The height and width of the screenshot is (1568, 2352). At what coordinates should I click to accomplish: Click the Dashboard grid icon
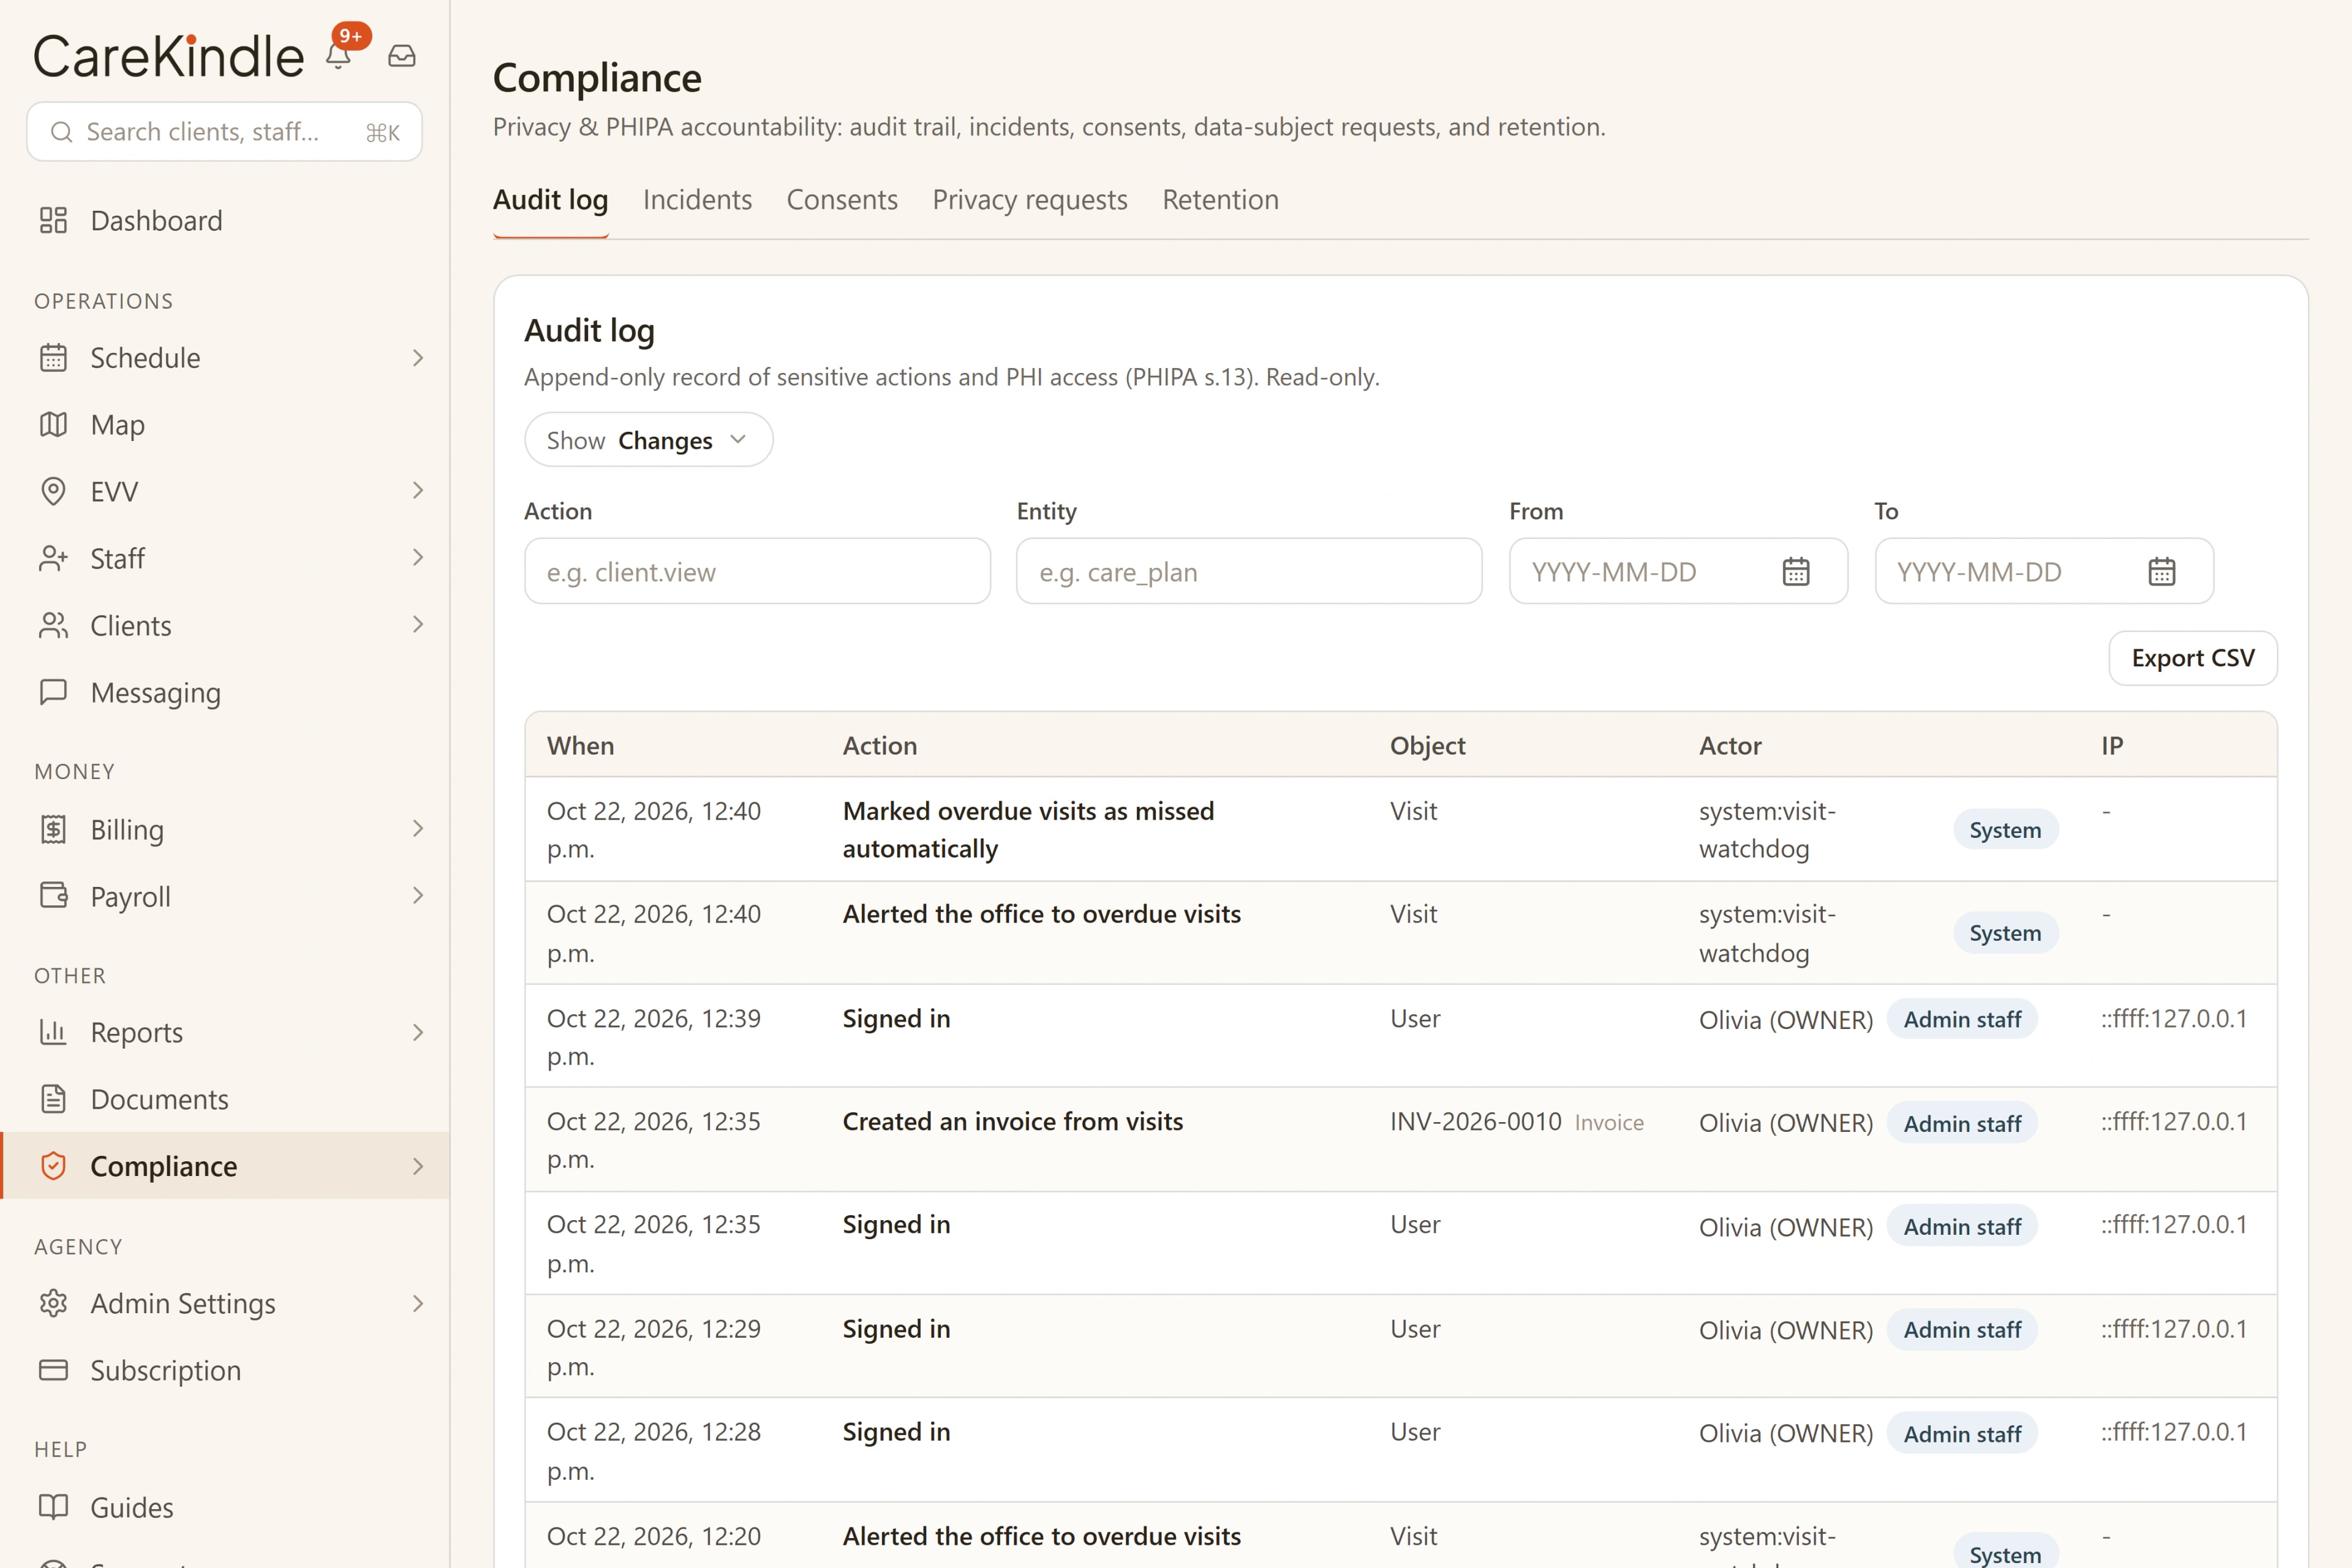(x=53, y=220)
